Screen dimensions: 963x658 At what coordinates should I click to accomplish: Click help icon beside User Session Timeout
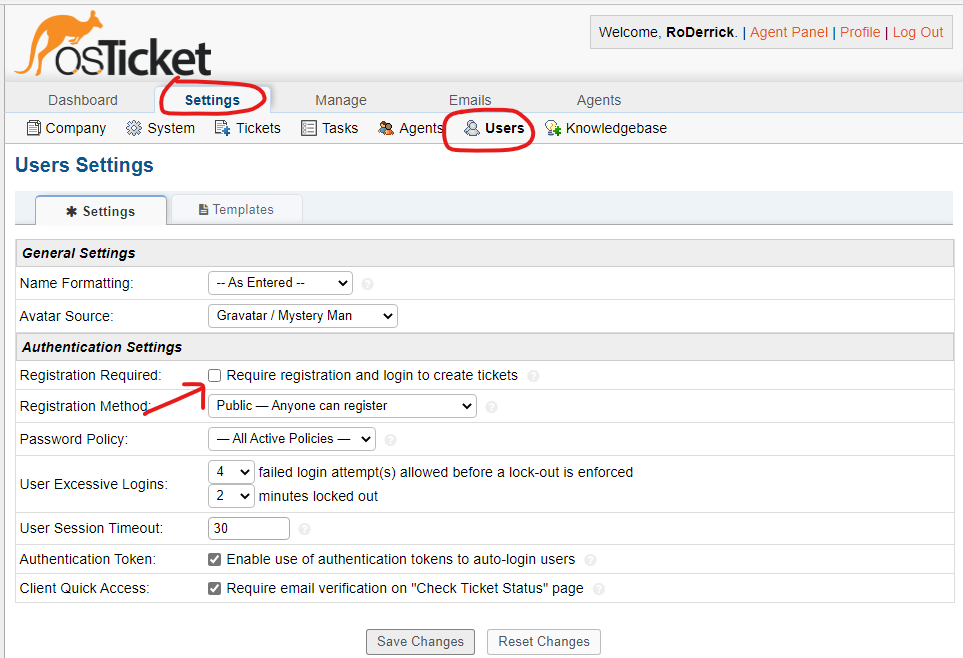click(x=304, y=529)
